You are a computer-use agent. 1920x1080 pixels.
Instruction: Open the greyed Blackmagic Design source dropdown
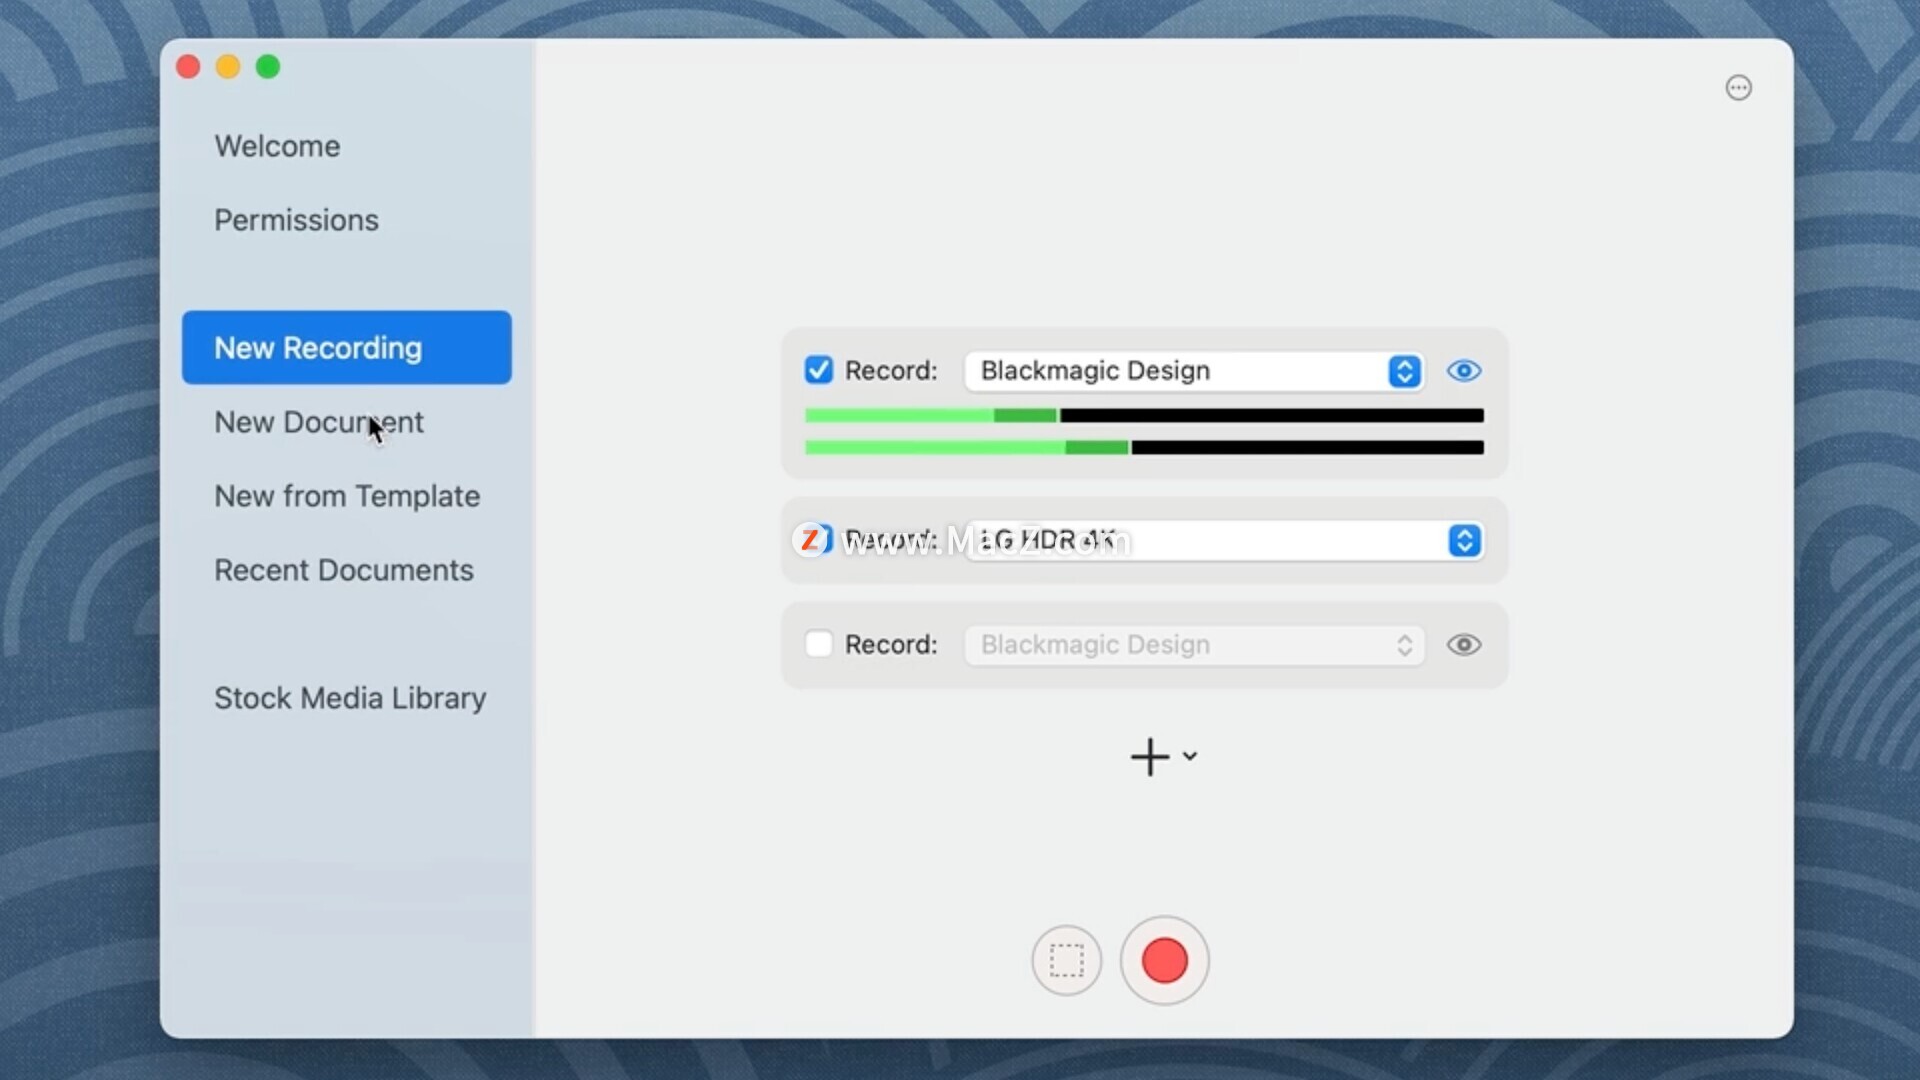[x=1194, y=645]
